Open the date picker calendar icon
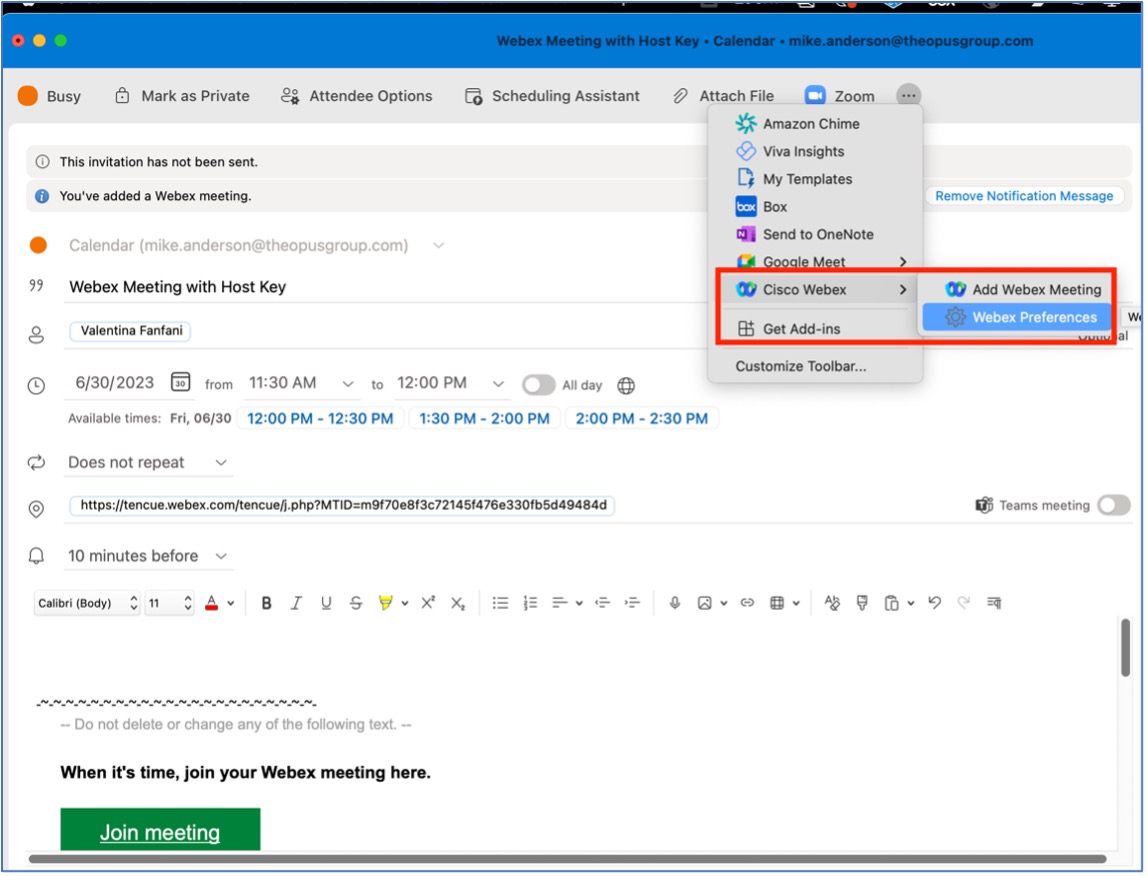This screenshot has width=1148, height=876. pyautogui.click(x=180, y=382)
